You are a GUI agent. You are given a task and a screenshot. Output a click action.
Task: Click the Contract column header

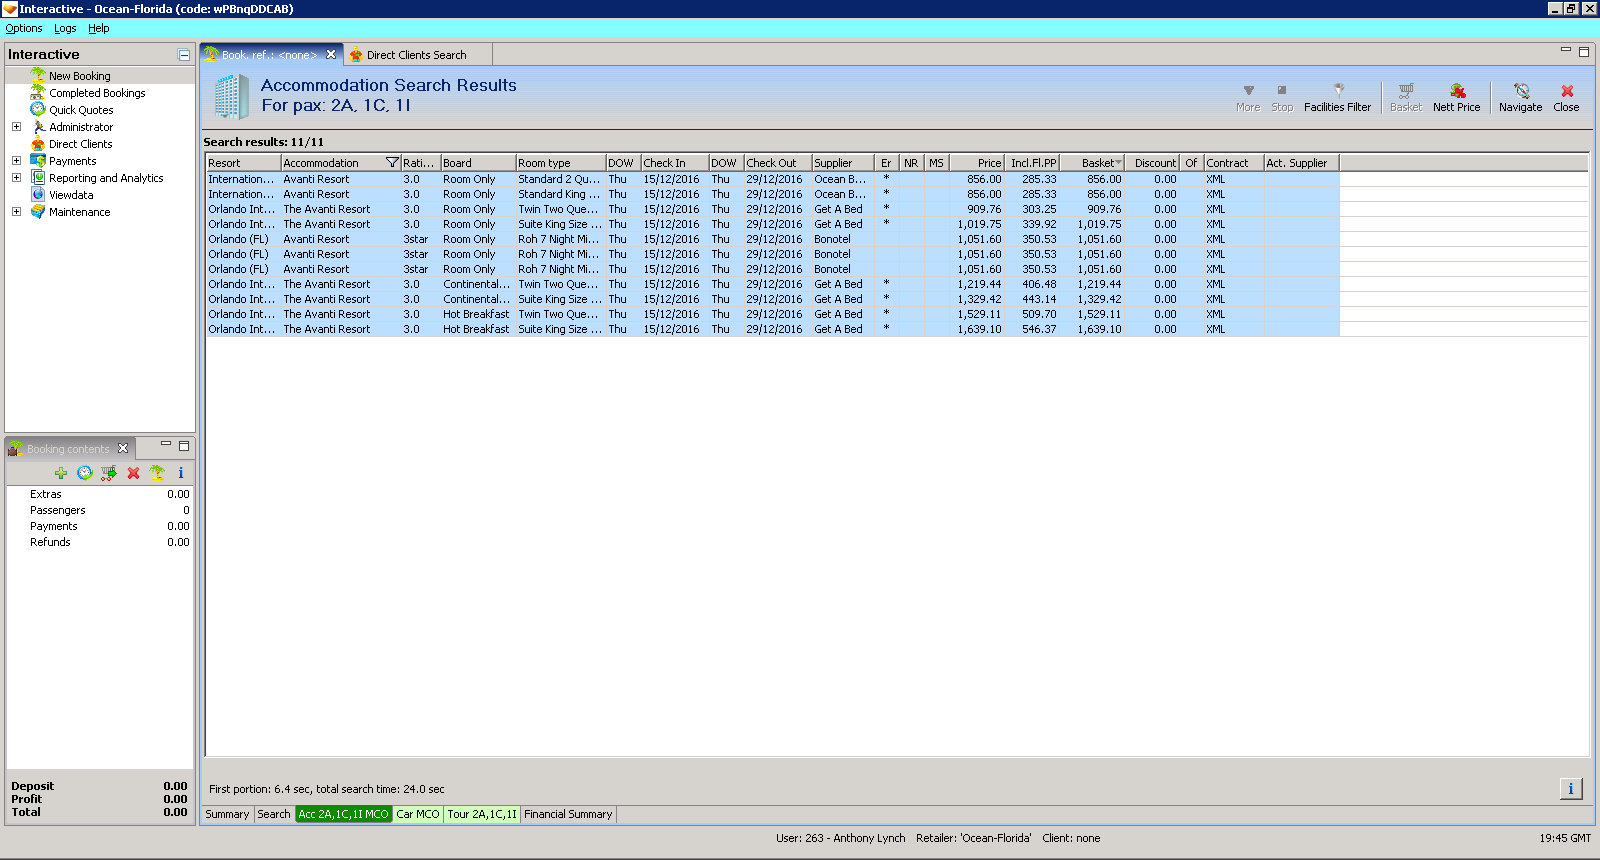[x=1233, y=163]
